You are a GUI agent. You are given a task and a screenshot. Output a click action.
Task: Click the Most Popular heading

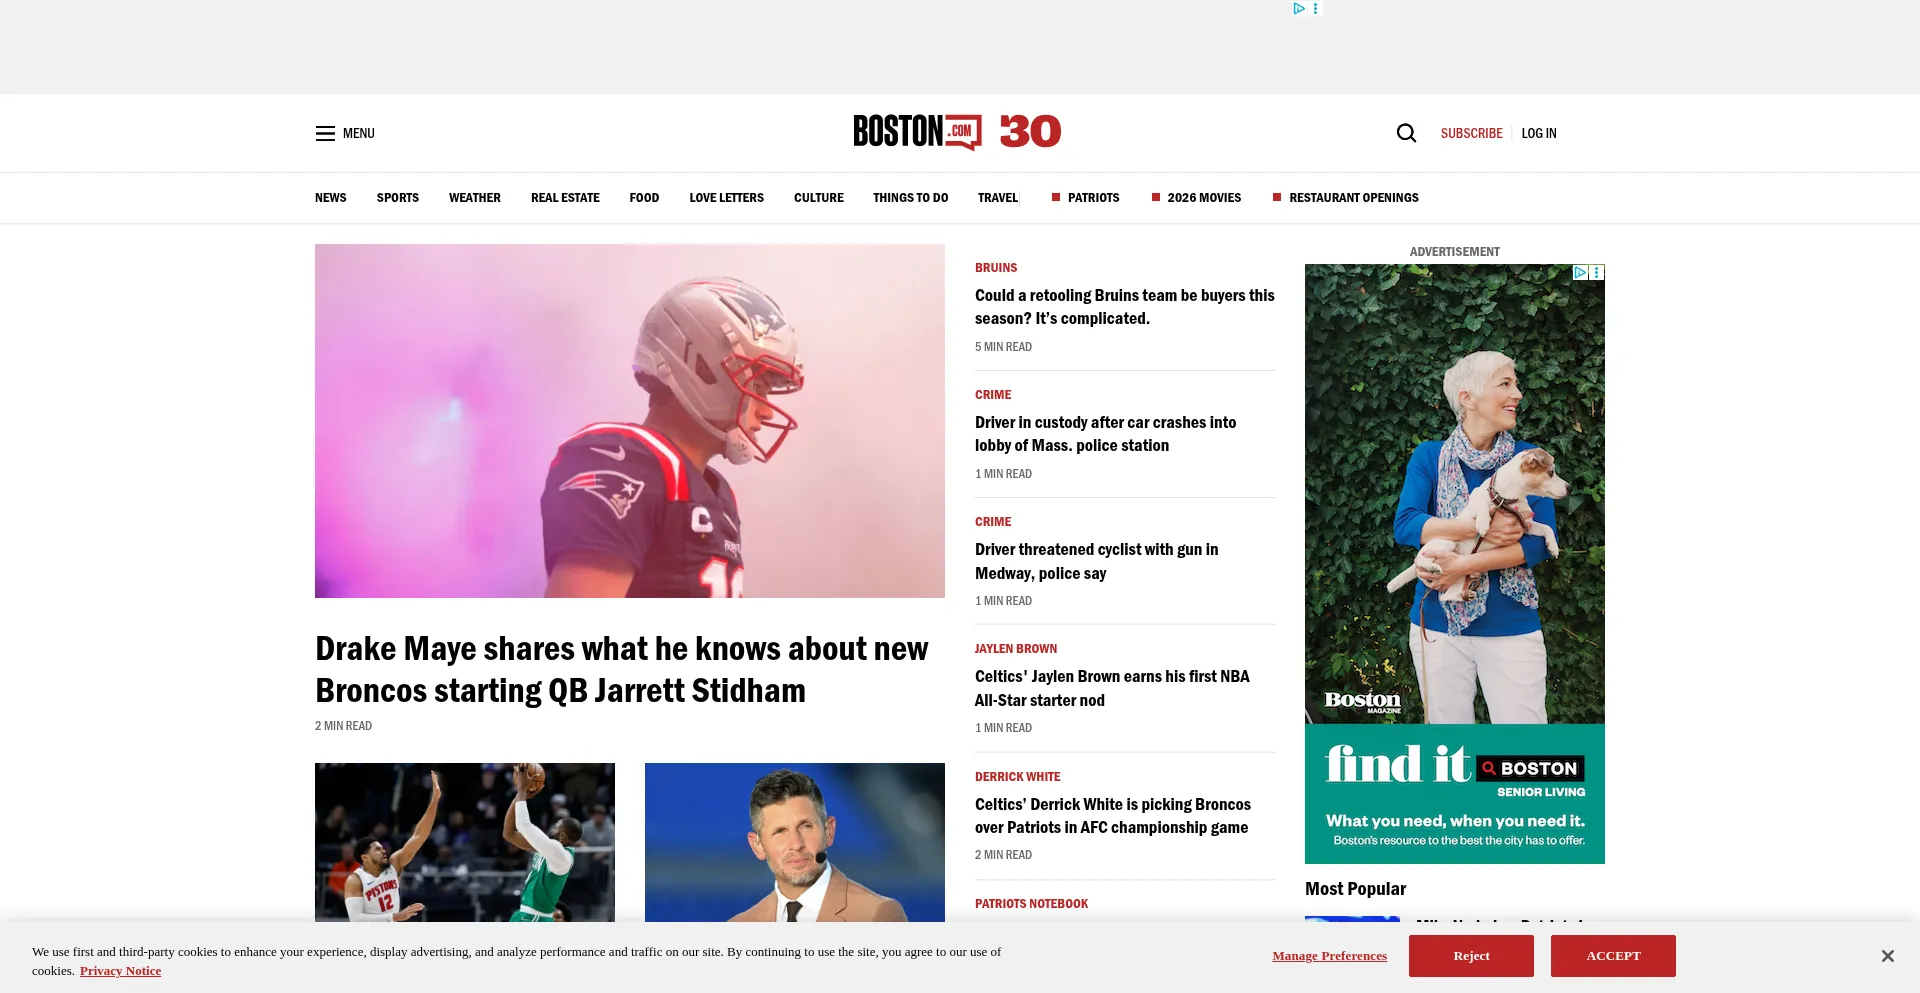tap(1355, 889)
